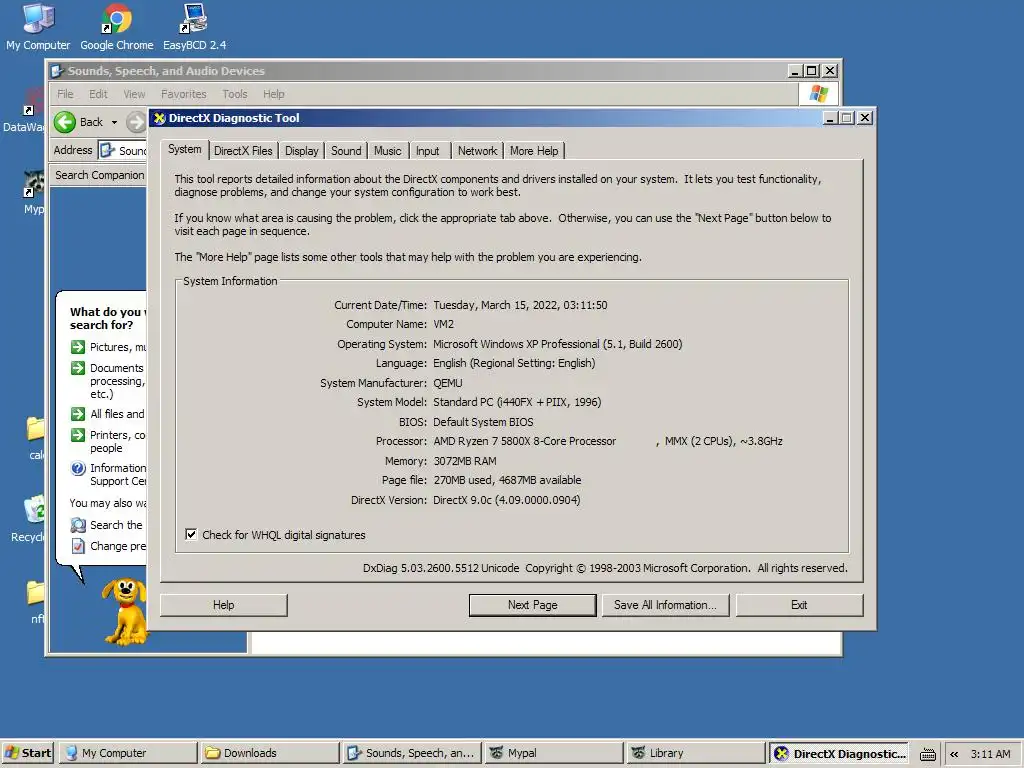This screenshot has width=1024, height=768.
Task: Toggle Check for WHQL digital signatures
Action: [191, 535]
